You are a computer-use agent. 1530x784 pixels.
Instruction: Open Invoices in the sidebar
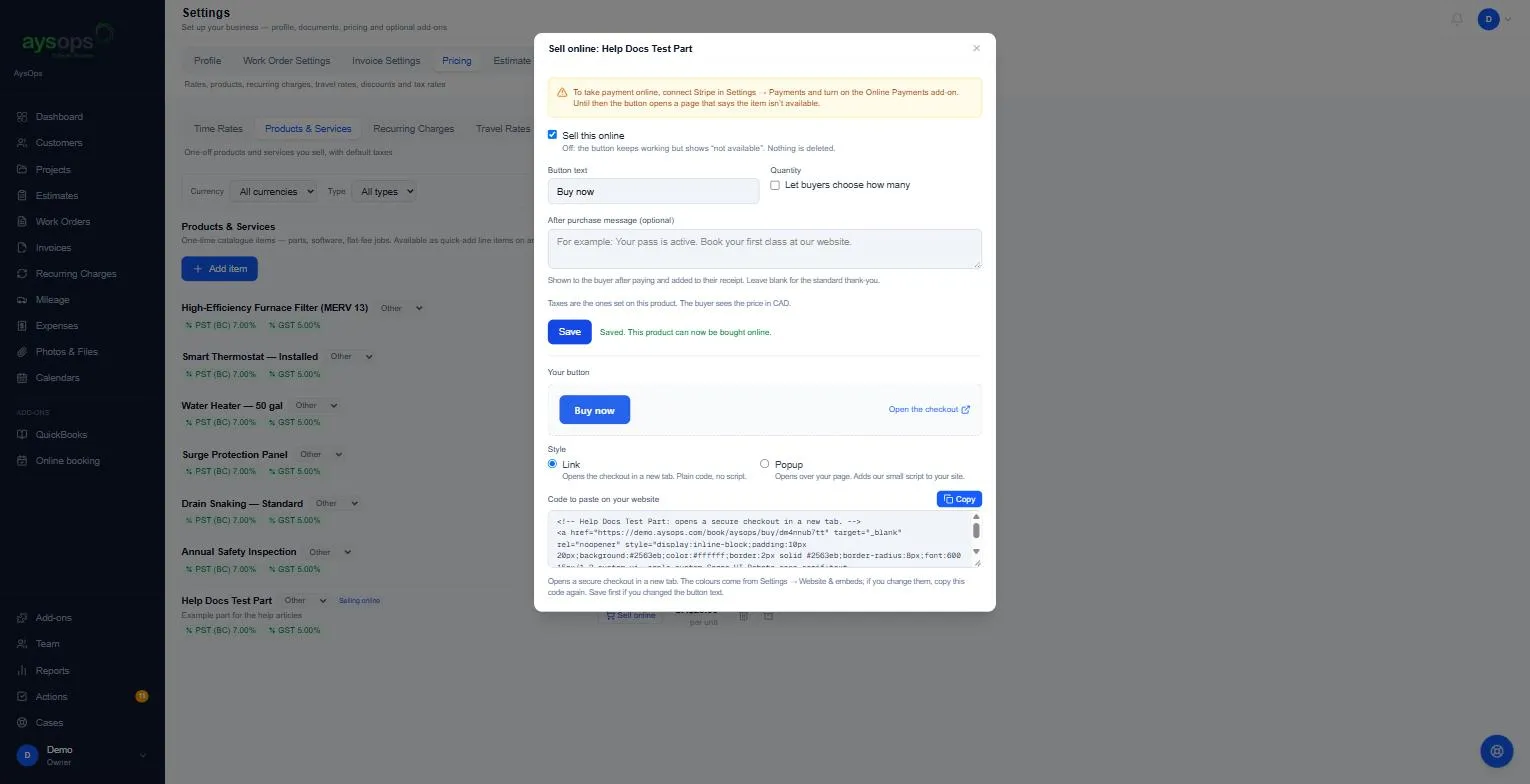click(53, 247)
